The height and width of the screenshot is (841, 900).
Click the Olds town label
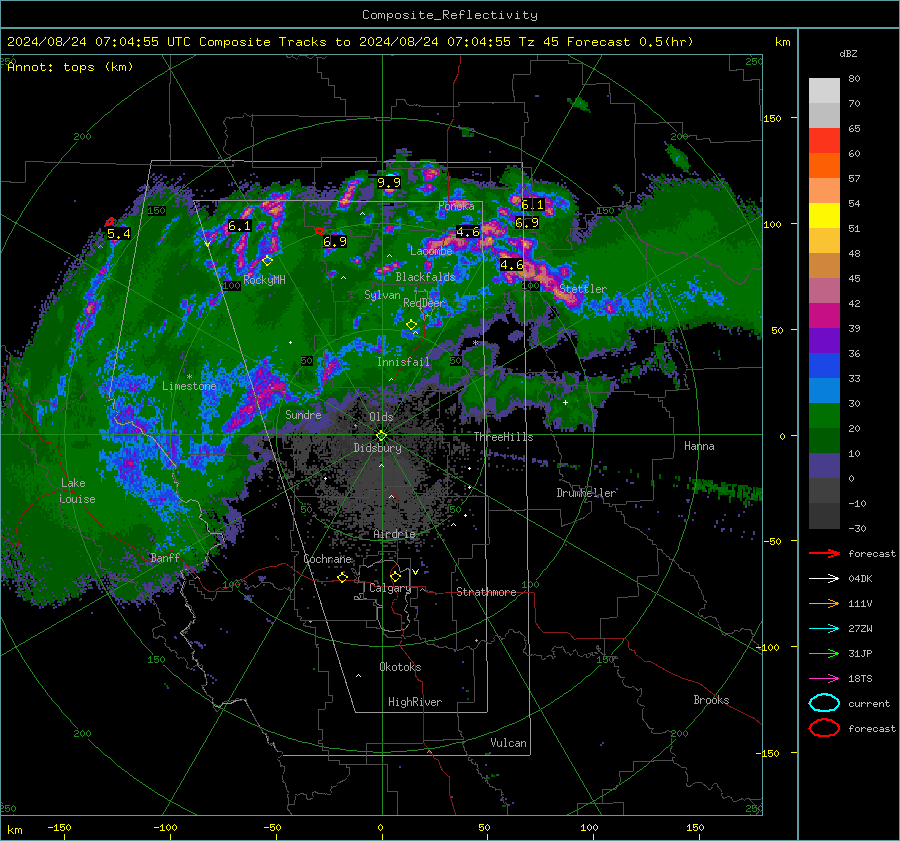click(x=381, y=416)
